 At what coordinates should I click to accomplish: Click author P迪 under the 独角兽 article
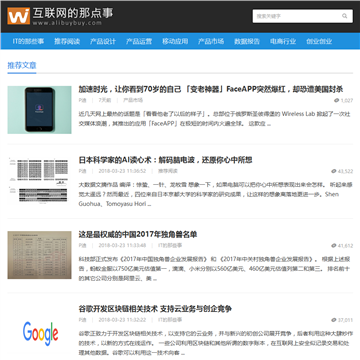pyautogui.click(x=82, y=245)
